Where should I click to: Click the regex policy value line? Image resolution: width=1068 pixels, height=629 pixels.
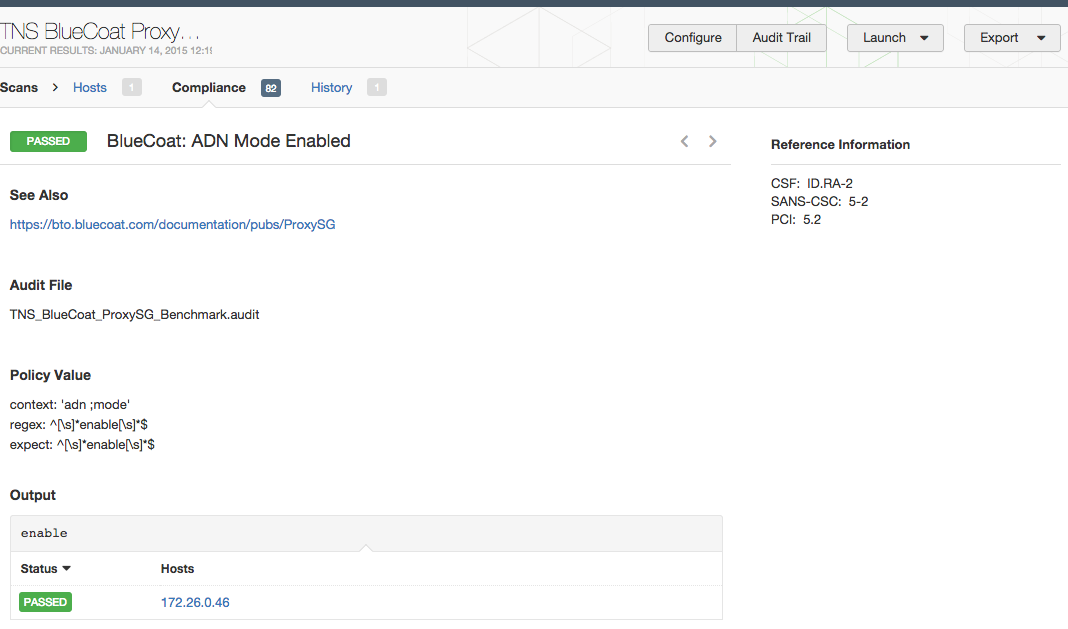coord(78,425)
